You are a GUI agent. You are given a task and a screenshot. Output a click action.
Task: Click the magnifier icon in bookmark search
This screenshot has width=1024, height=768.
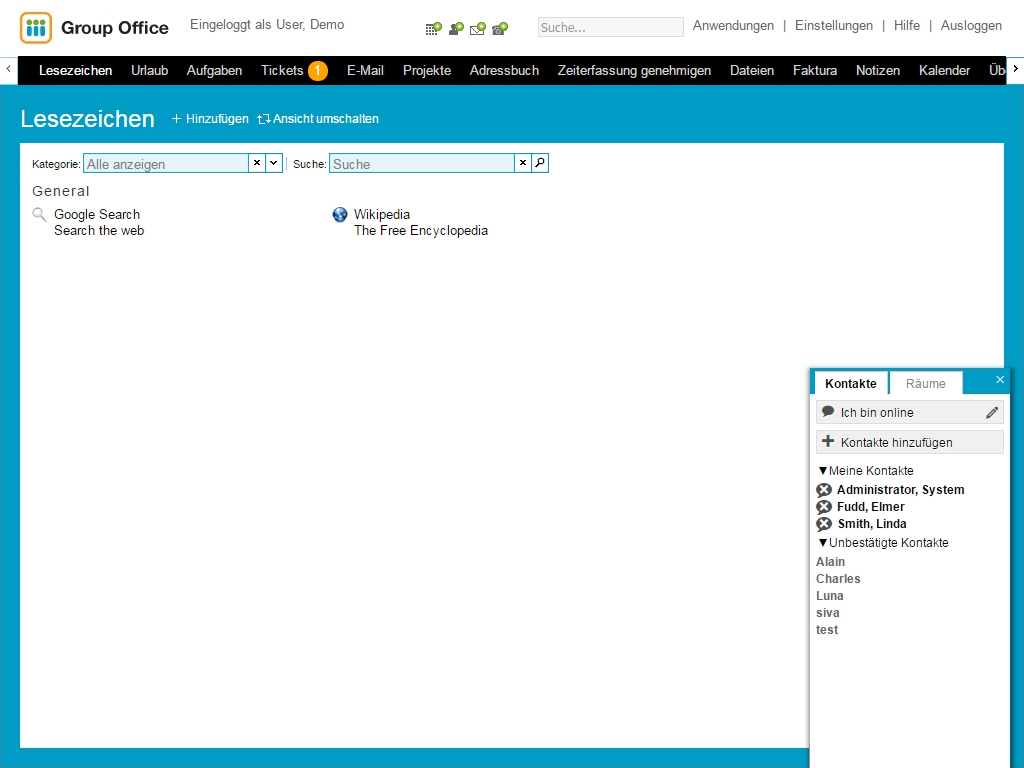tap(540, 163)
